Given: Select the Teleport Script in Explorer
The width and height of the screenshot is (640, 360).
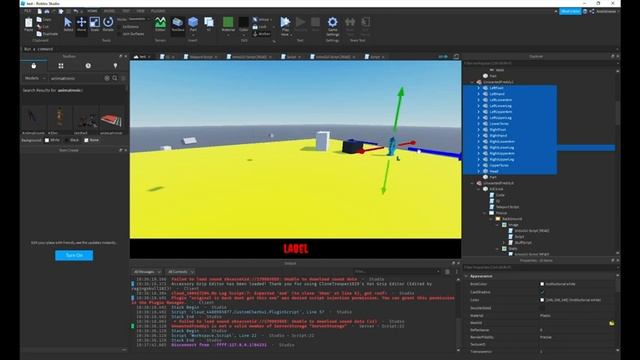Looking at the screenshot, I should pyautogui.click(x=507, y=207).
